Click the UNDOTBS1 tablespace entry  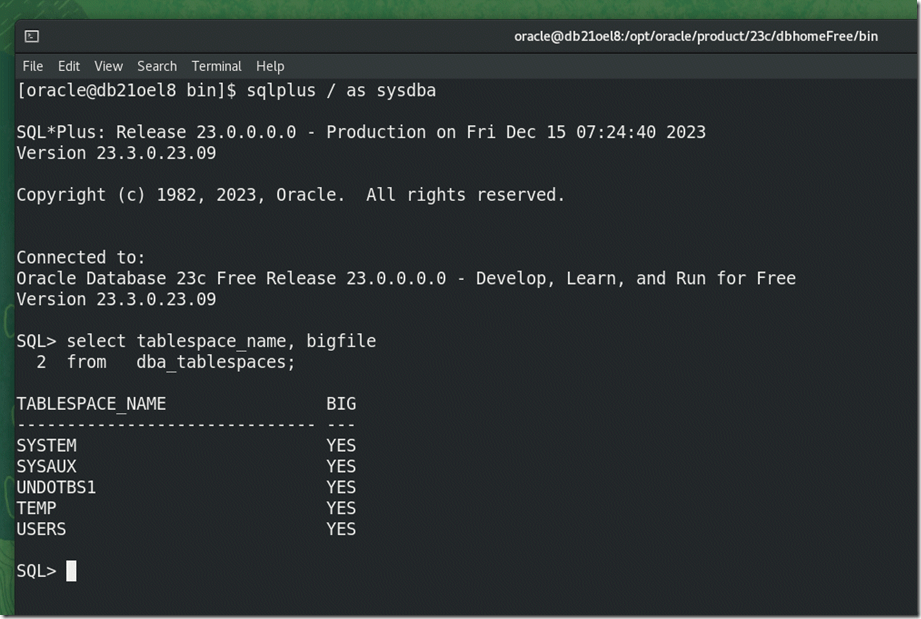point(56,487)
